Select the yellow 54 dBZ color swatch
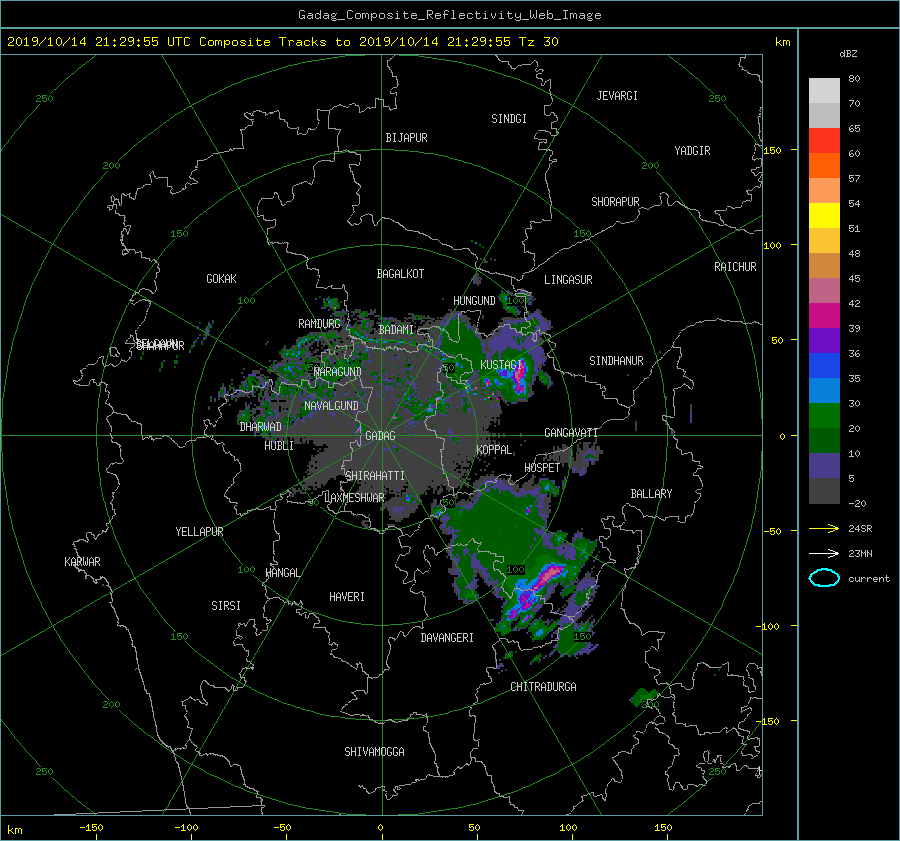The height and width of the screenshot is (841, 900). click(x=824, y=216)
